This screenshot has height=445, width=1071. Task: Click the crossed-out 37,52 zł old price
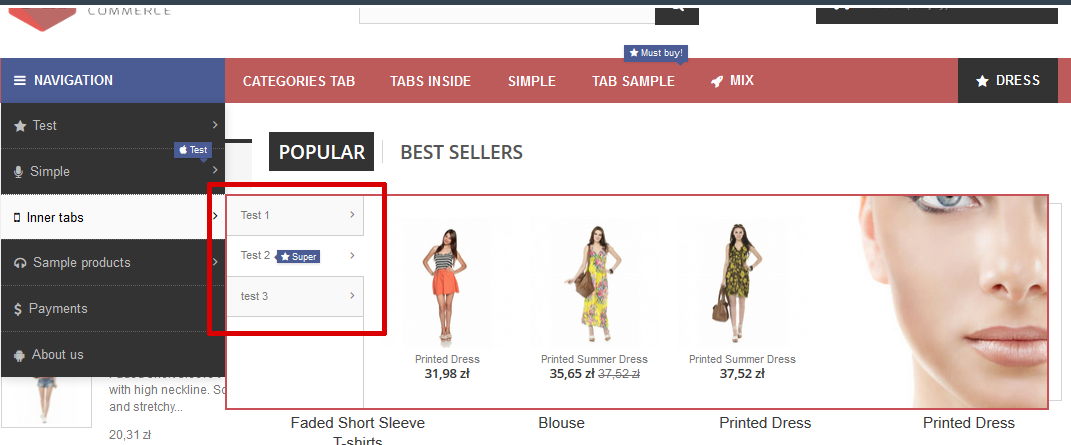[x=619, y=373]
